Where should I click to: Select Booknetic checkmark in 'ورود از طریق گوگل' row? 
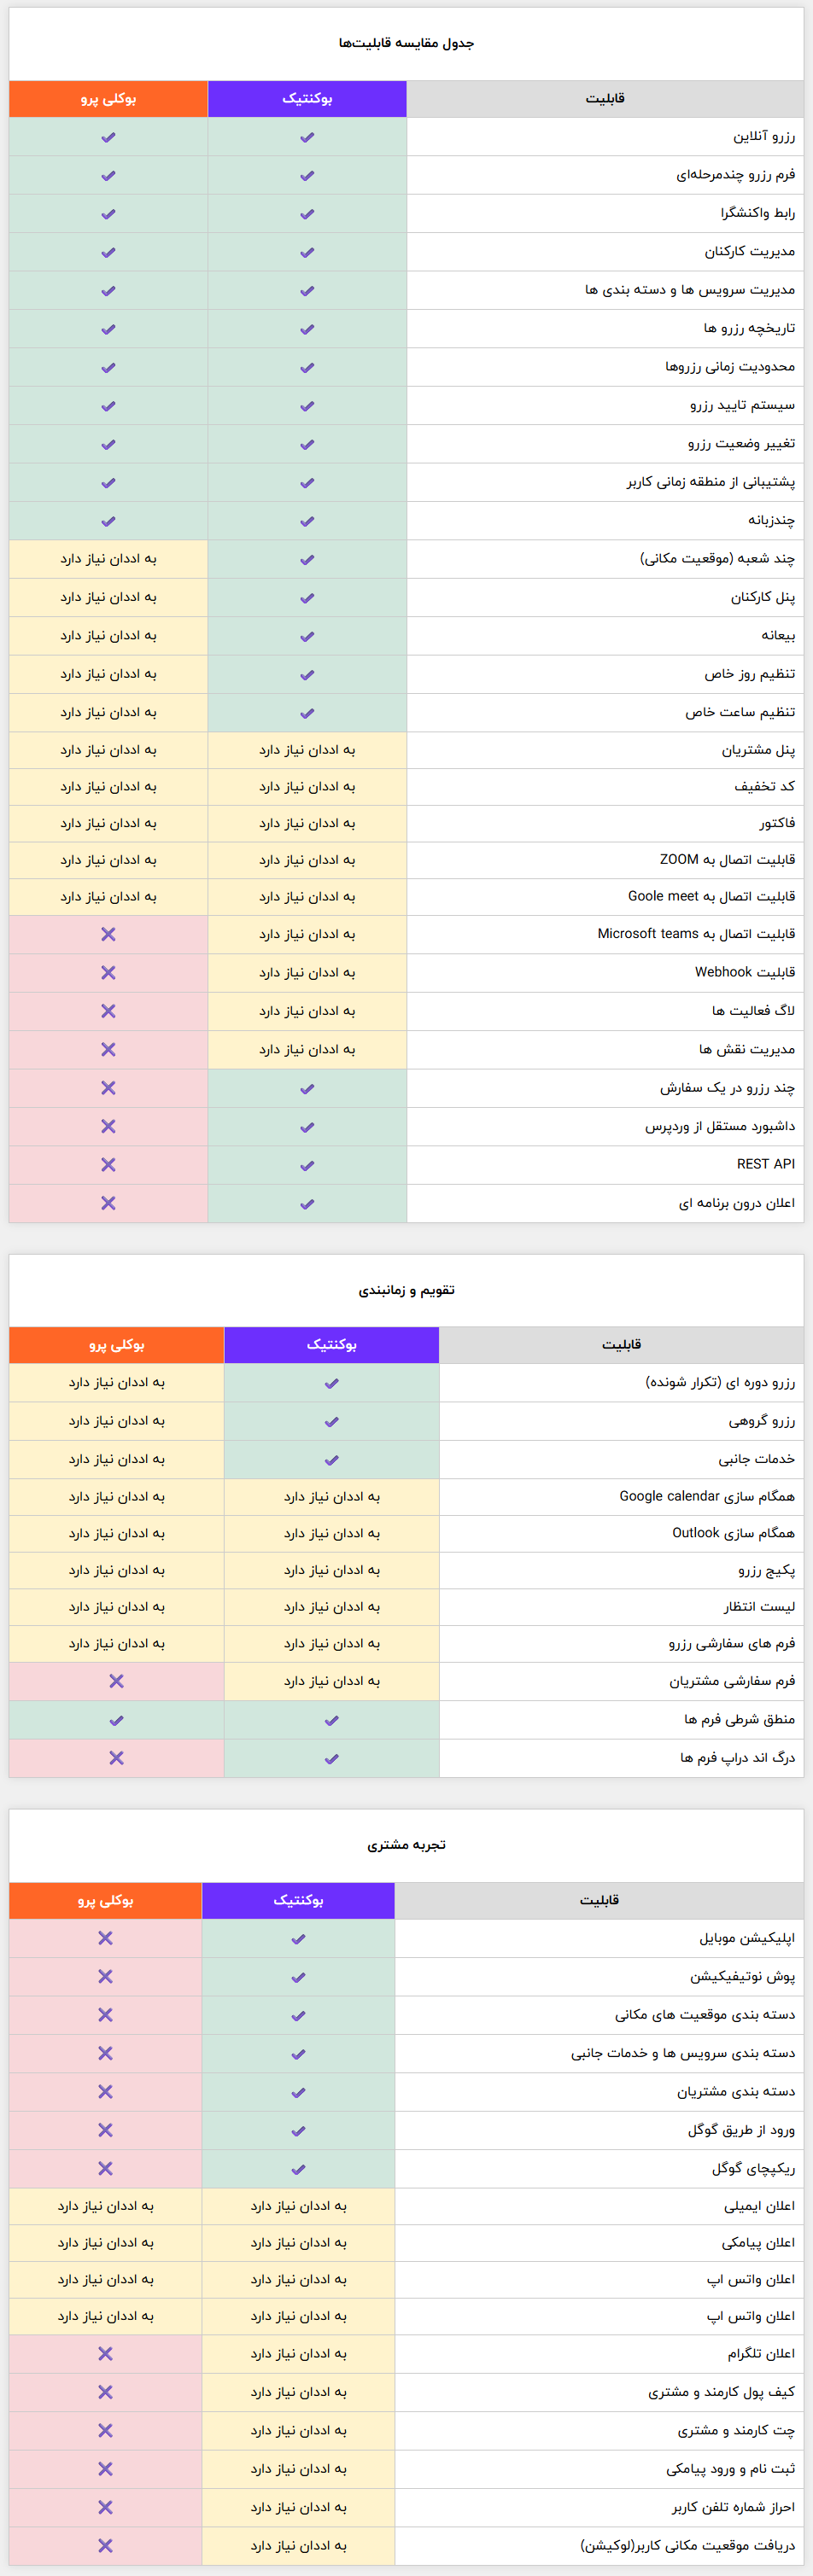[x=298, y=2131]
